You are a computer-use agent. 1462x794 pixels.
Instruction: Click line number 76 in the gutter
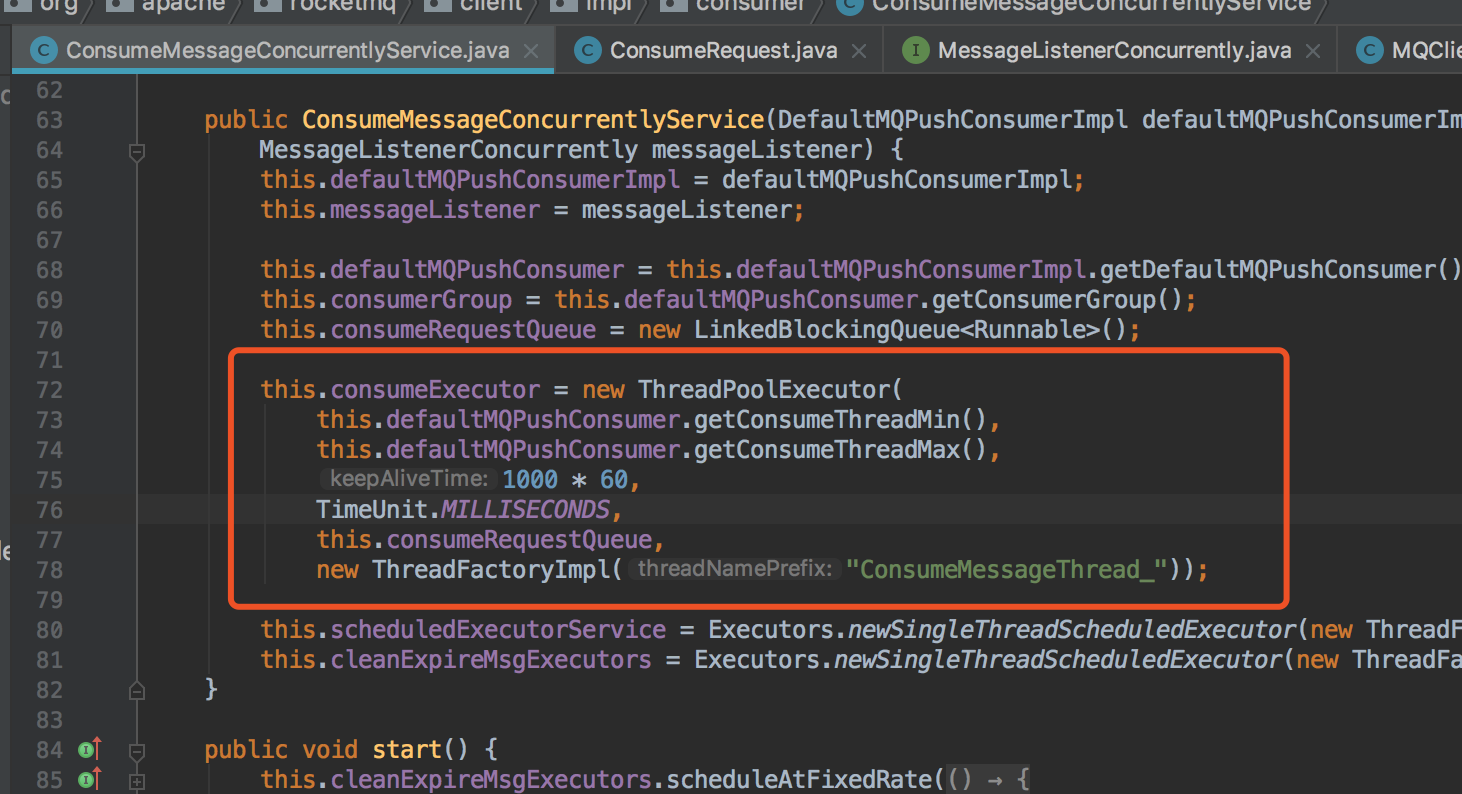(x=49, y=510)
